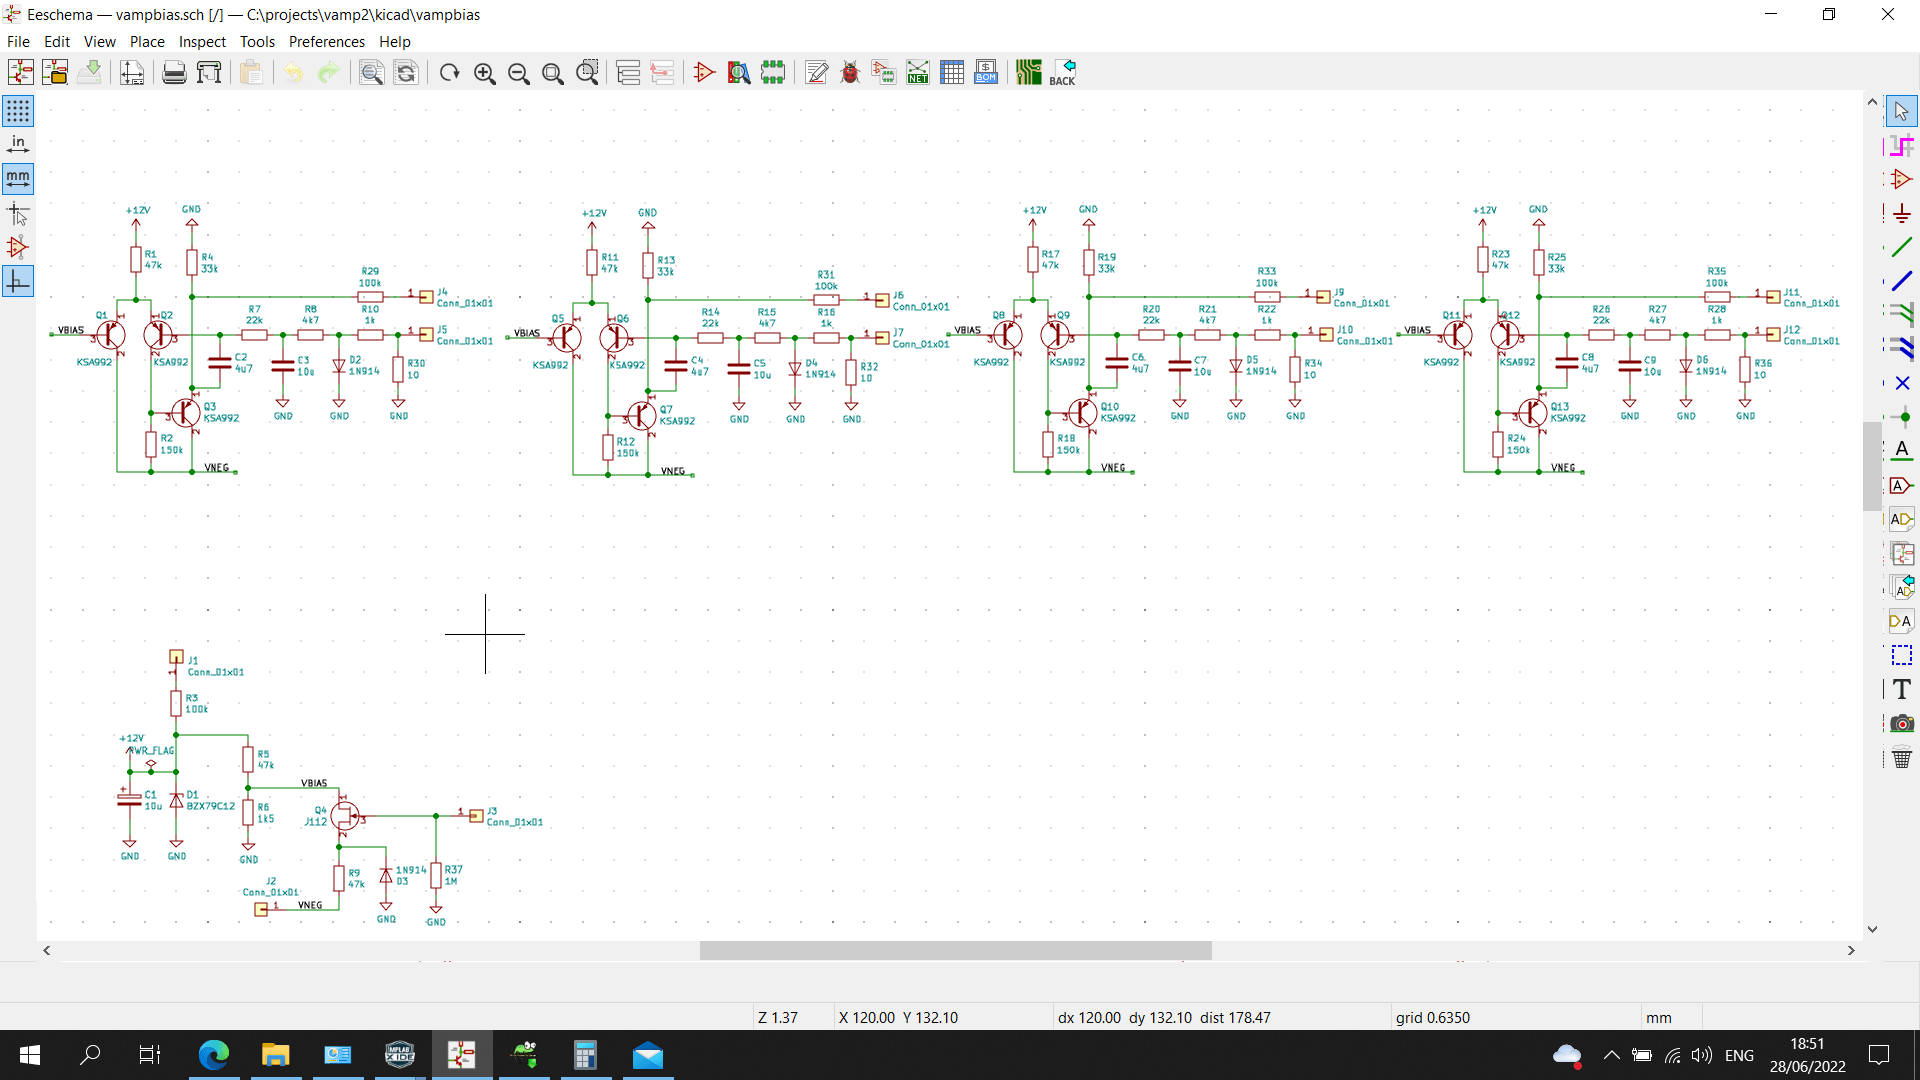
Task: Open the Annotate schematic symbols icon
Action: click(816, 72)
